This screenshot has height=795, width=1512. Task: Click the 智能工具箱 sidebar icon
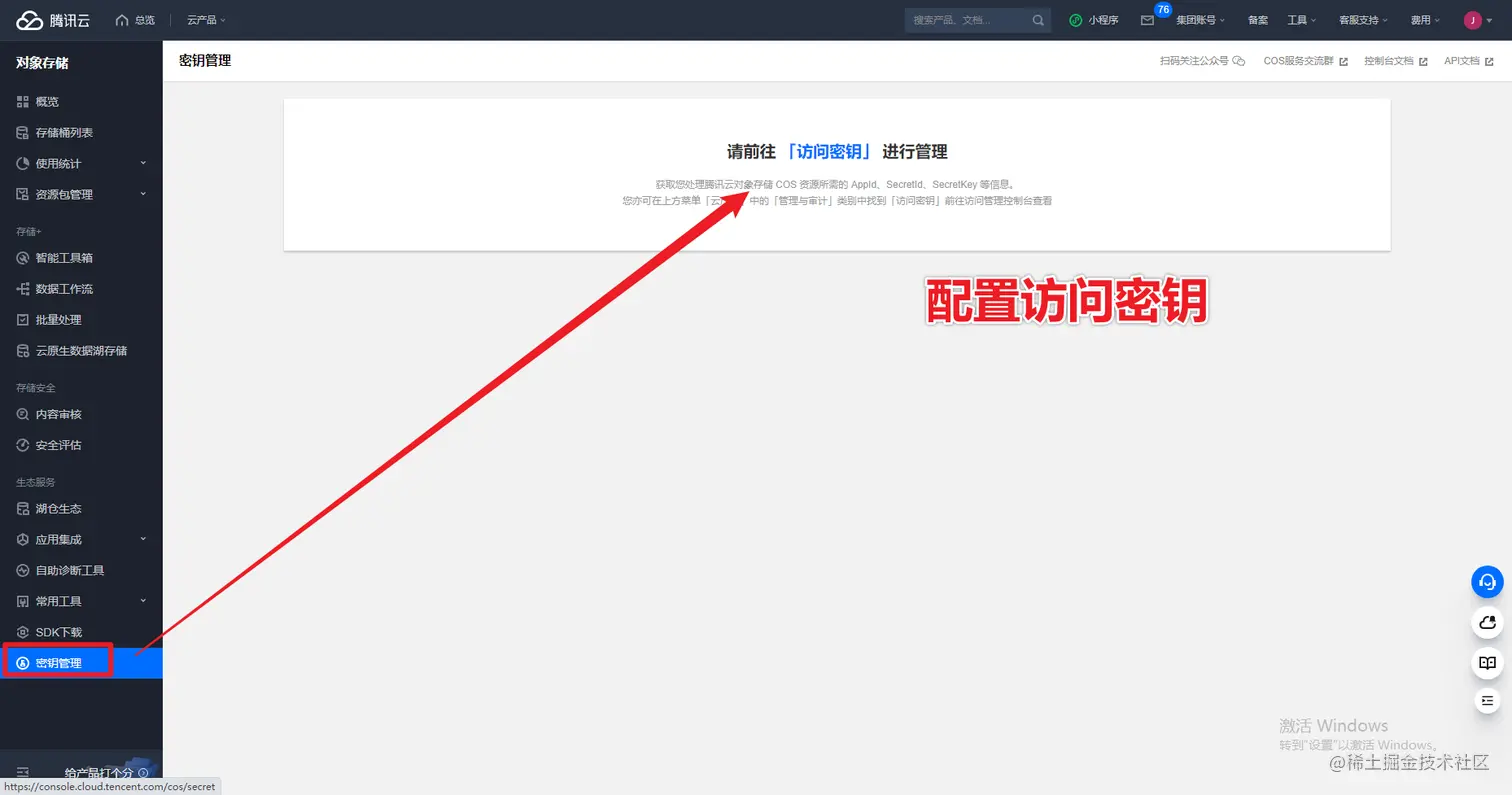click(23, 258)
